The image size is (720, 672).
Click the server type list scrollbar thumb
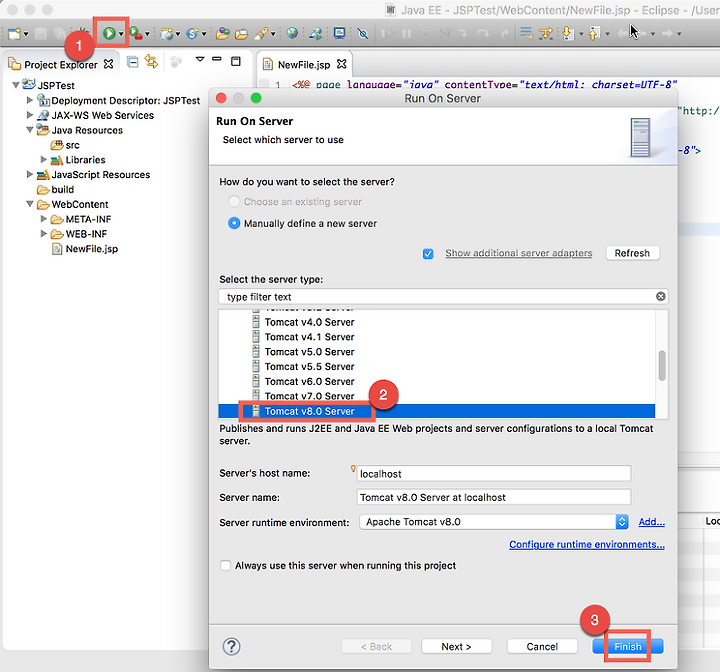click(x=662, y=366)
